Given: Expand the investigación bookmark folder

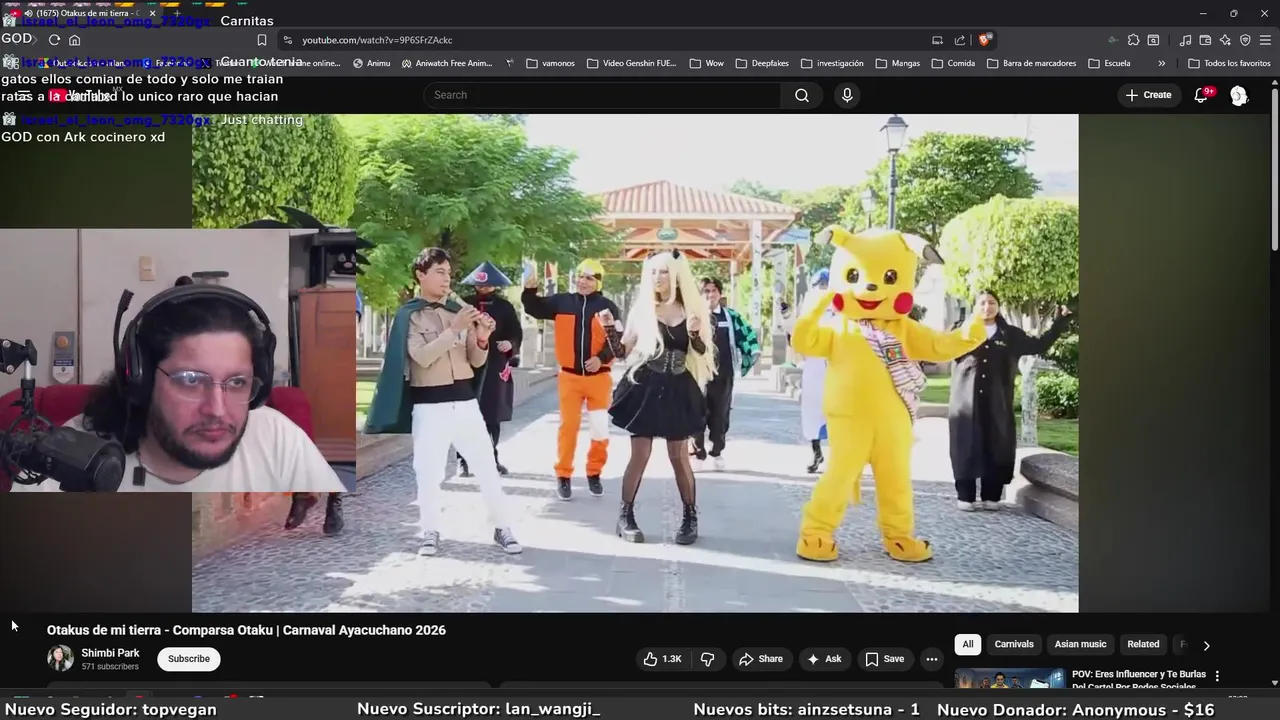Looking at the screenshot, I should click(x=831, y=63).
